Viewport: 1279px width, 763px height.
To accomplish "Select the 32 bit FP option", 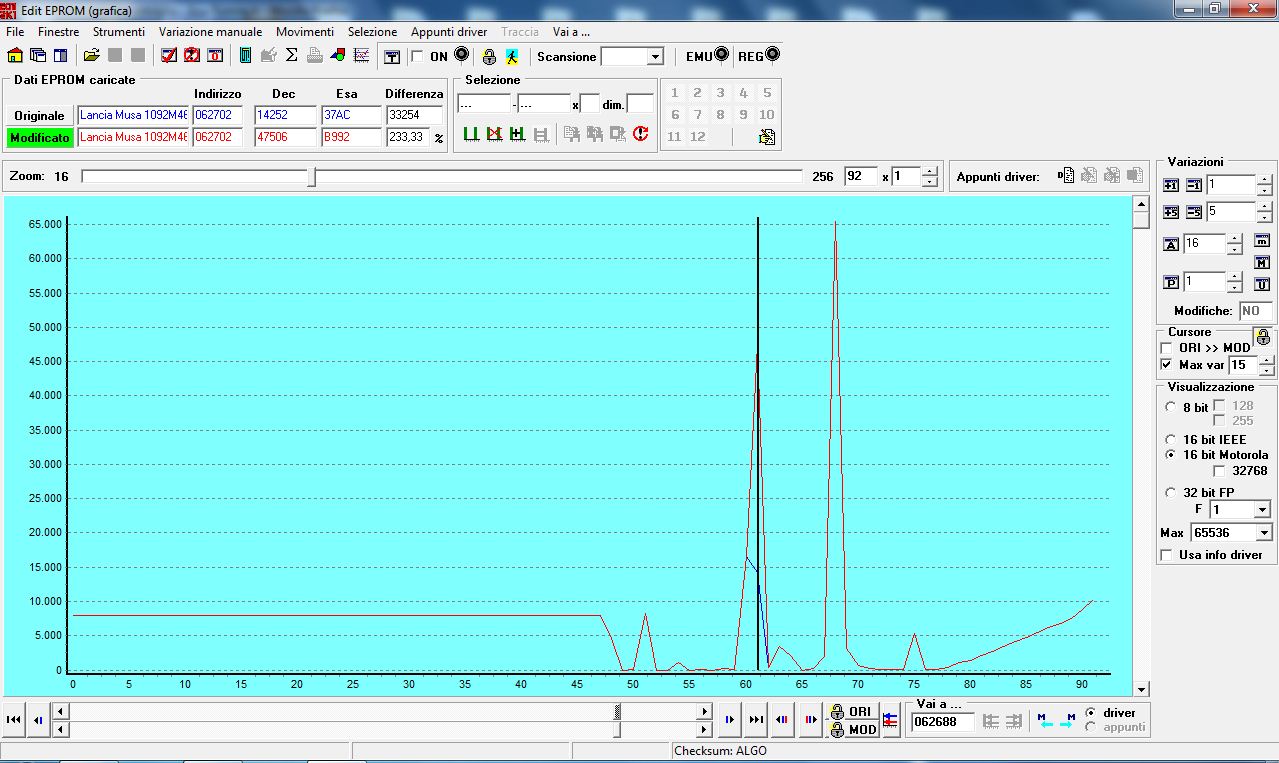I will click(x=1171, y=492).
